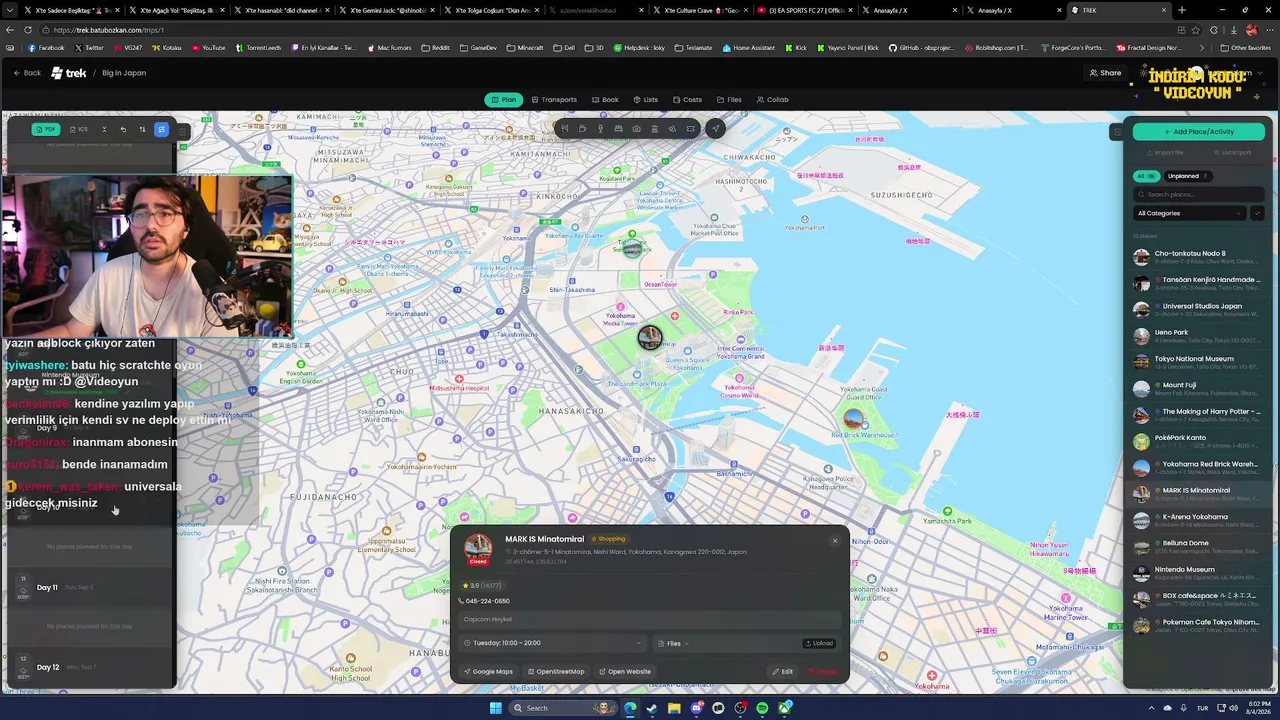Click Import file option
This screenshot has height=720, width=1280.
1164,153
